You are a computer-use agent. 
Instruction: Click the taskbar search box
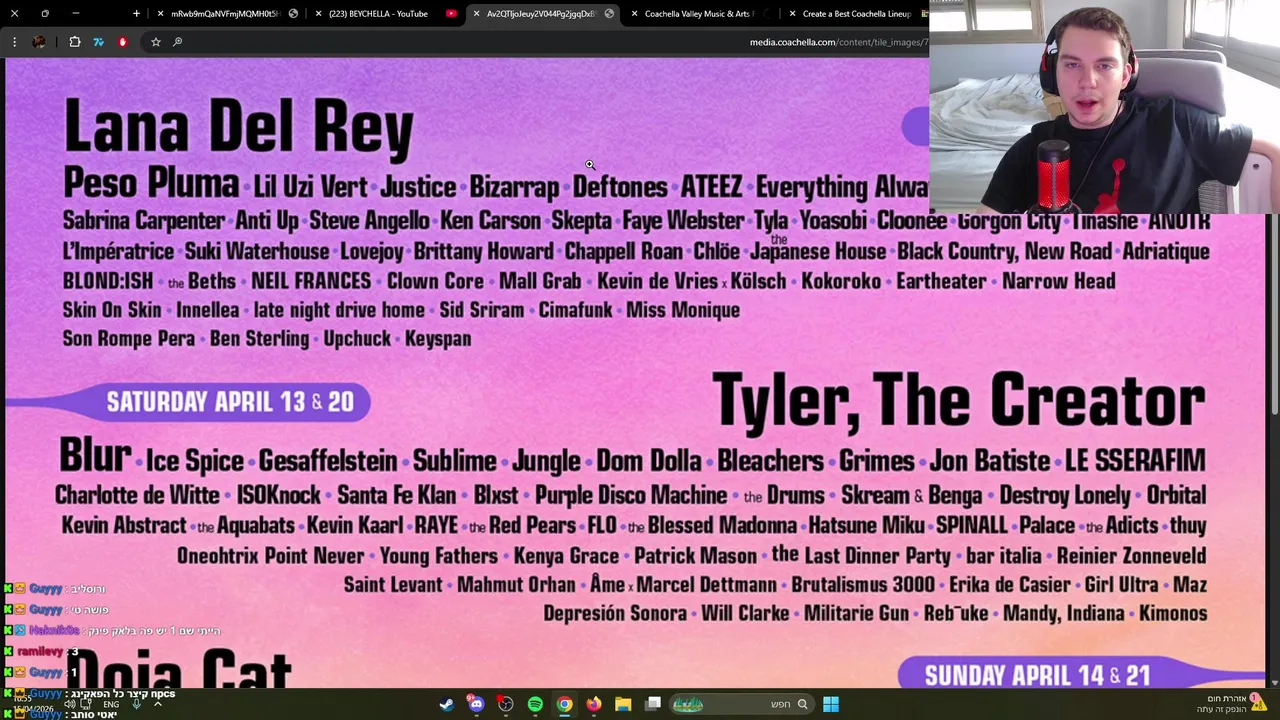[740, 704]
